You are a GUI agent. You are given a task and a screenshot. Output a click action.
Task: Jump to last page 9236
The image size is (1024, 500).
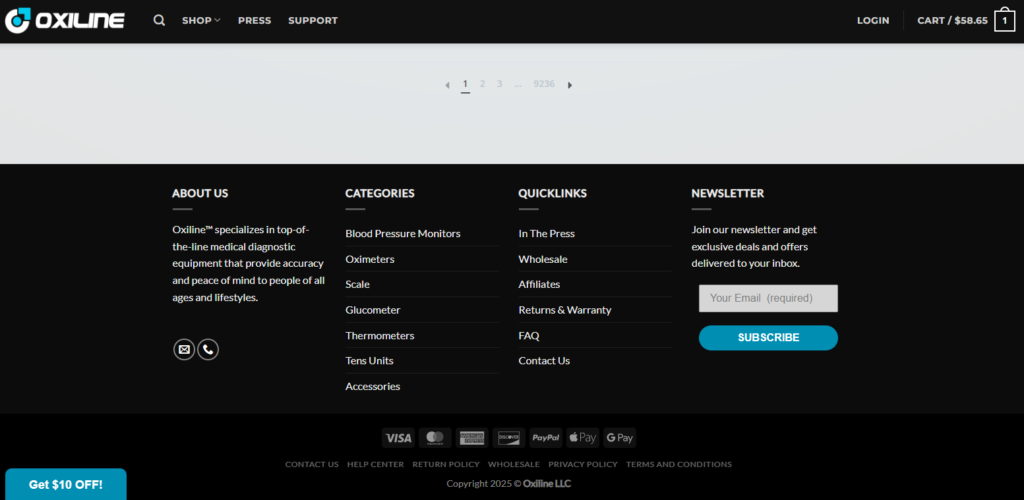pos(544,84)
